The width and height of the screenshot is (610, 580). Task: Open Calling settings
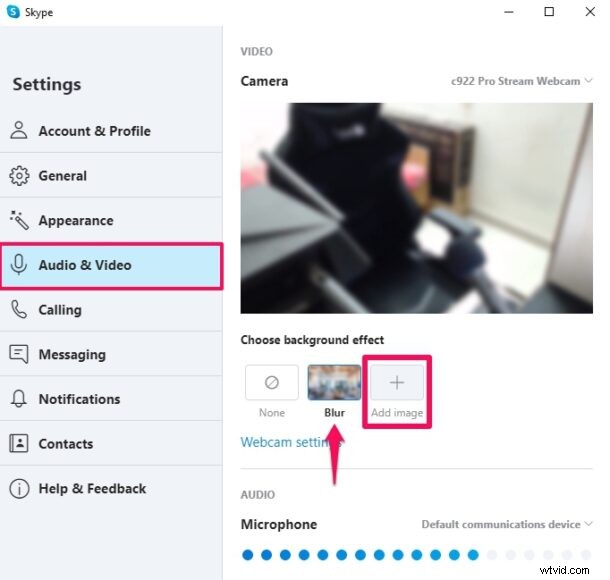click(111, 310)
